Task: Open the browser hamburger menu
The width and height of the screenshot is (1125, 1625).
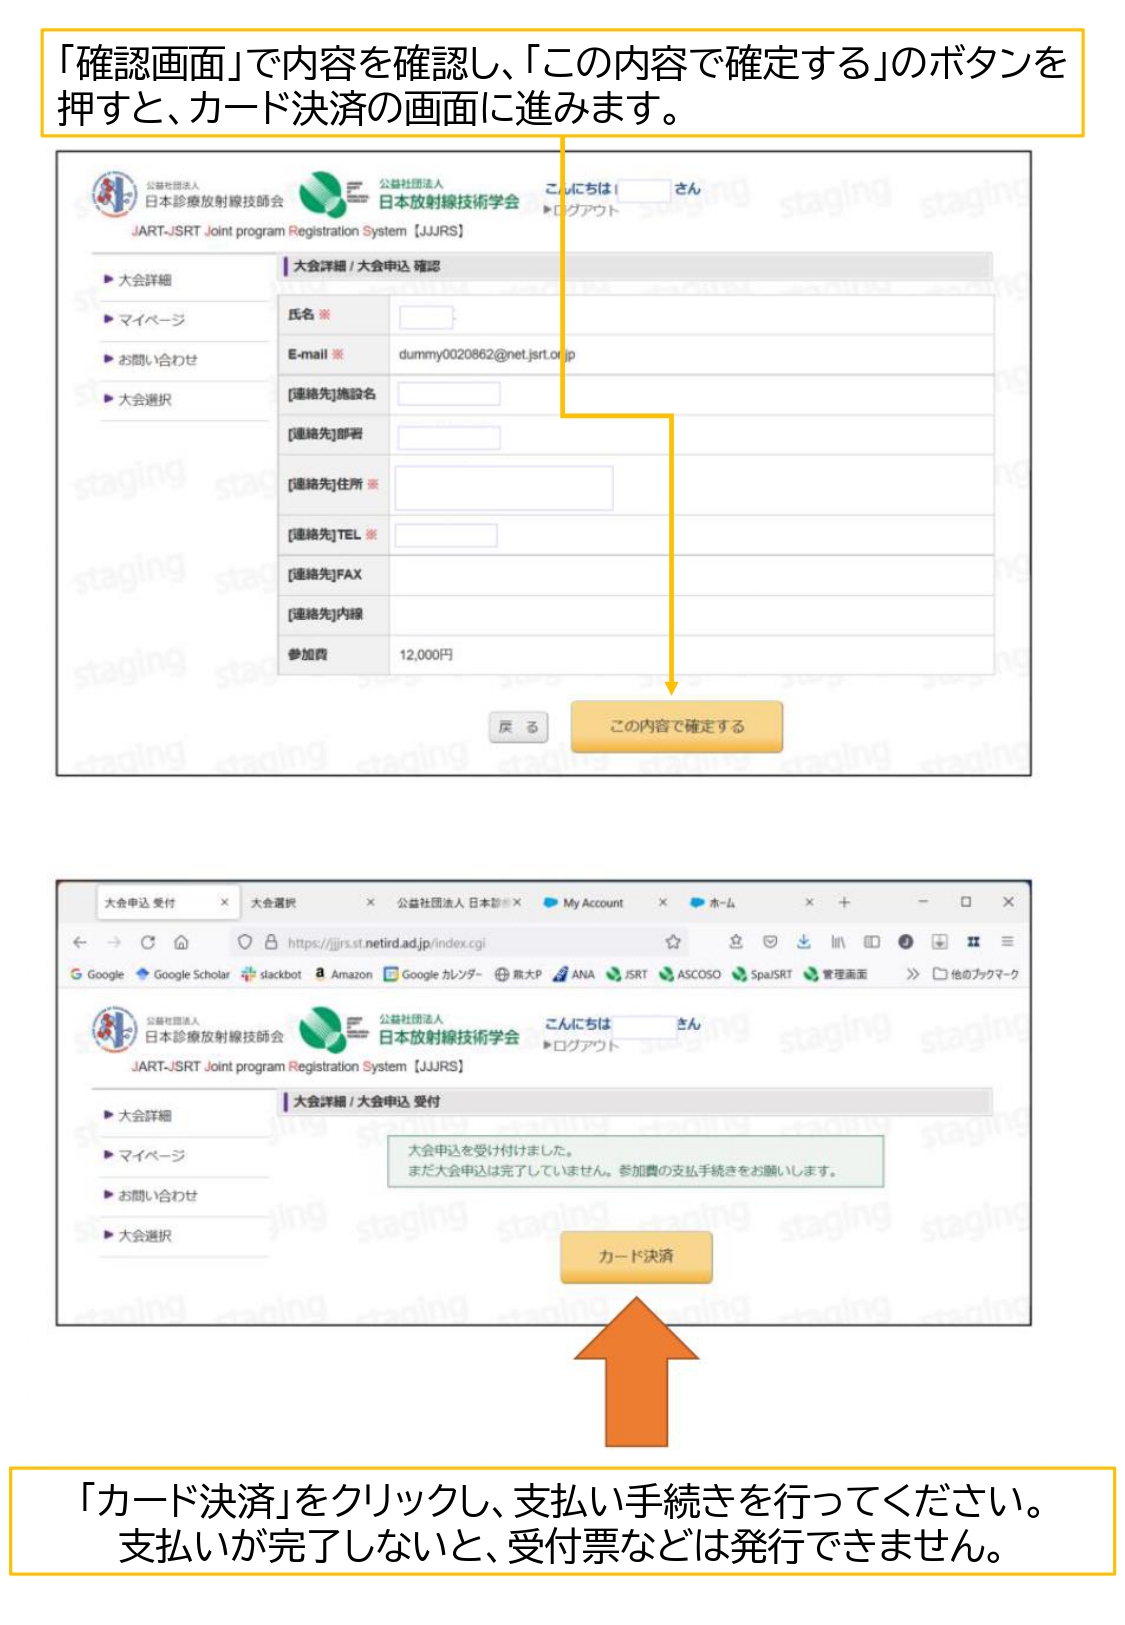Action: point(1007,942)
